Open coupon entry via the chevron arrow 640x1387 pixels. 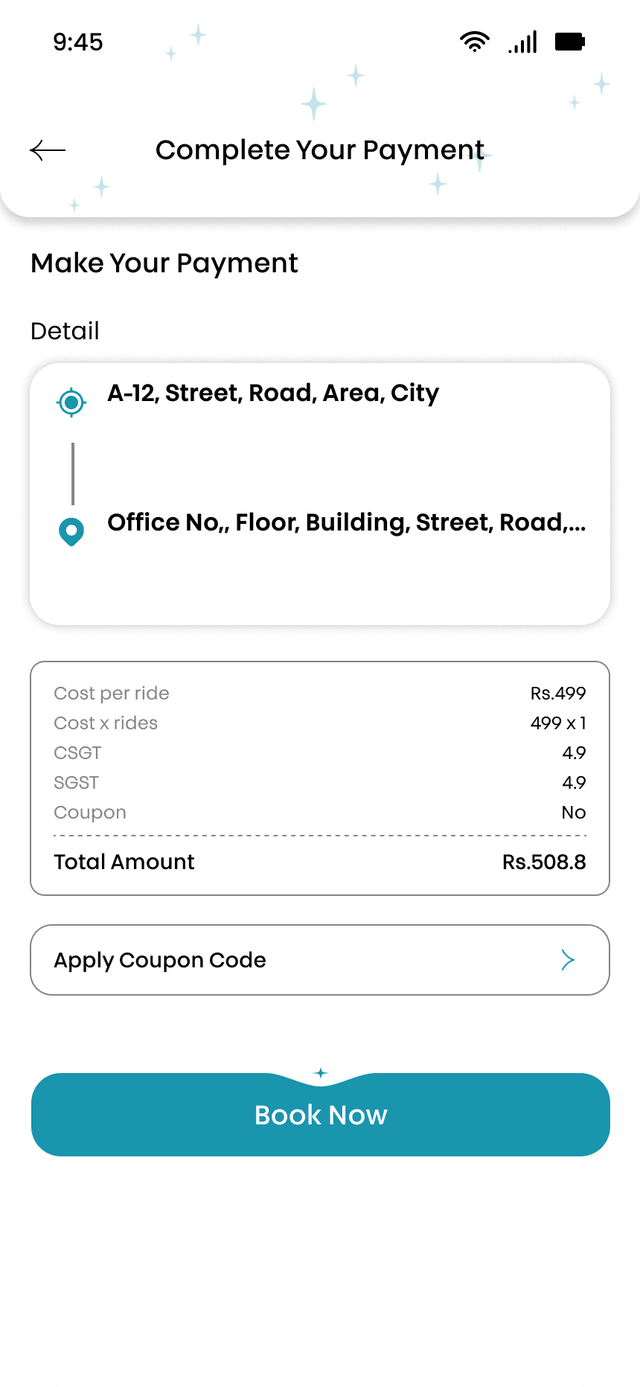click(568, 959)
